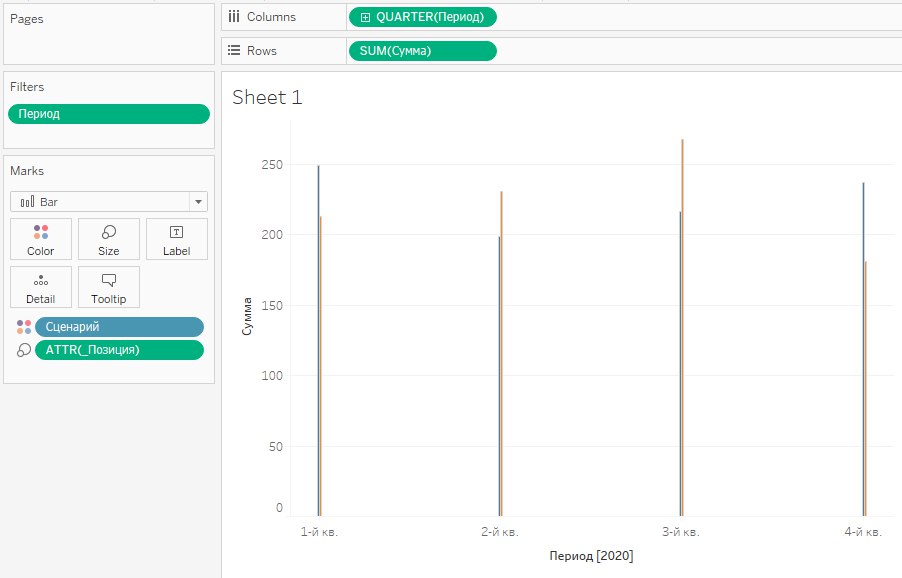Click the Pages shelf label
Screen dimensions: 902x578
(x=26, y=19)
